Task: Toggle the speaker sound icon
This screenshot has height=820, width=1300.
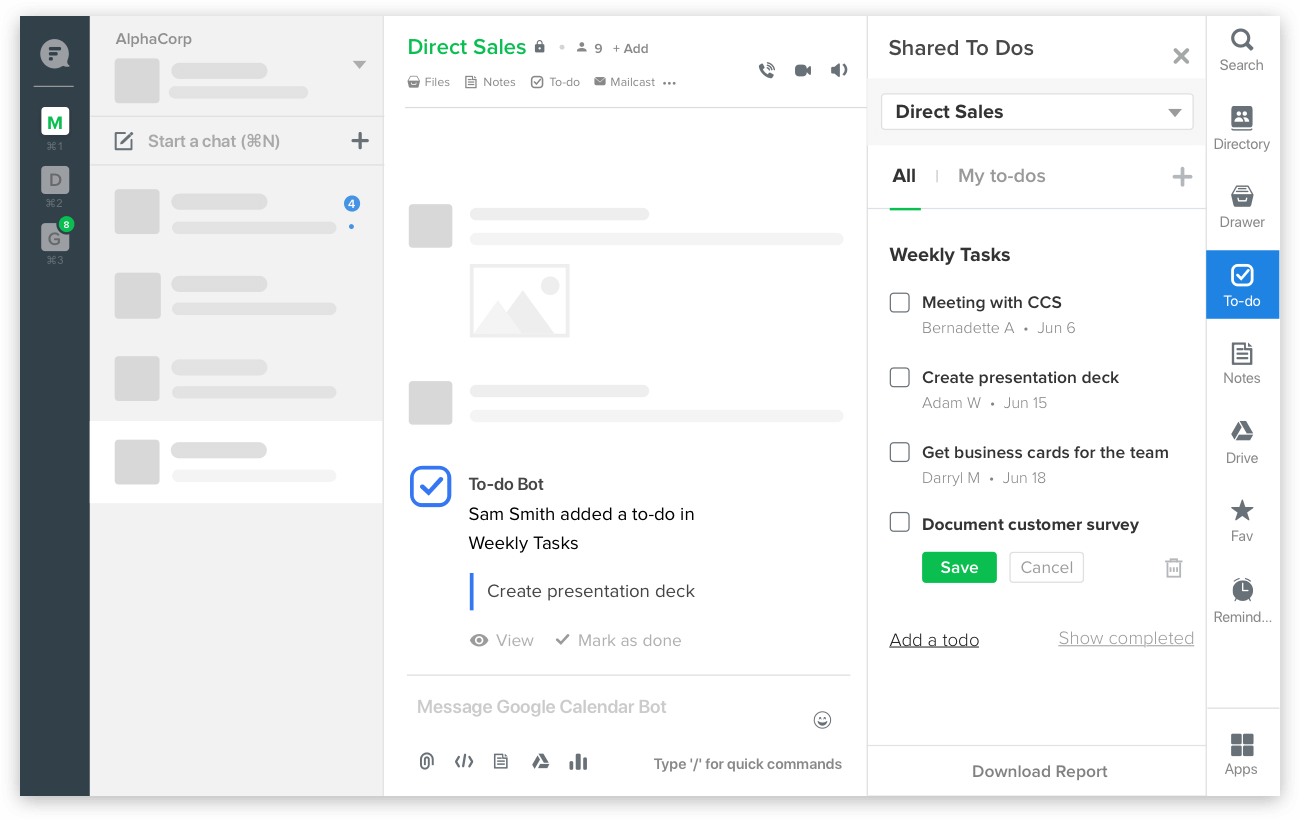Action: (x=839, y=70)
